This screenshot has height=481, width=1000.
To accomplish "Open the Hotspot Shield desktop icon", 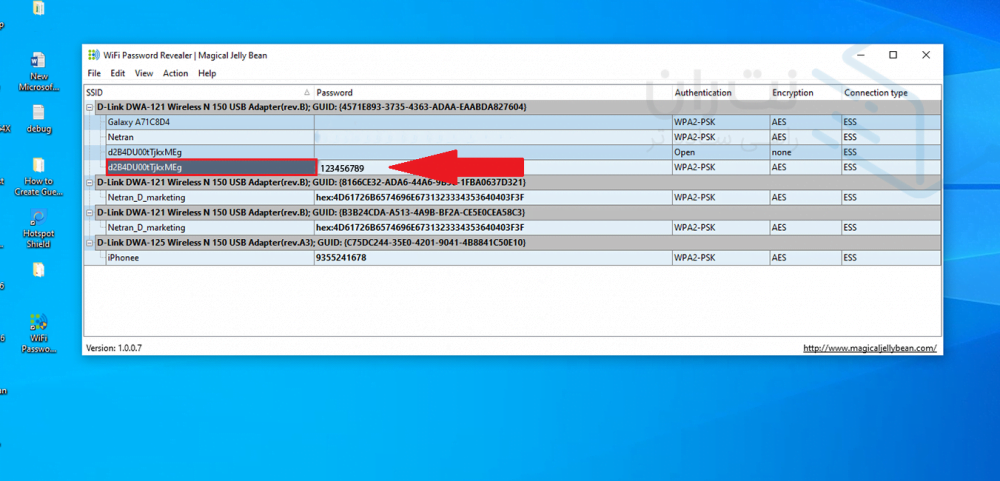I will 38,219.
